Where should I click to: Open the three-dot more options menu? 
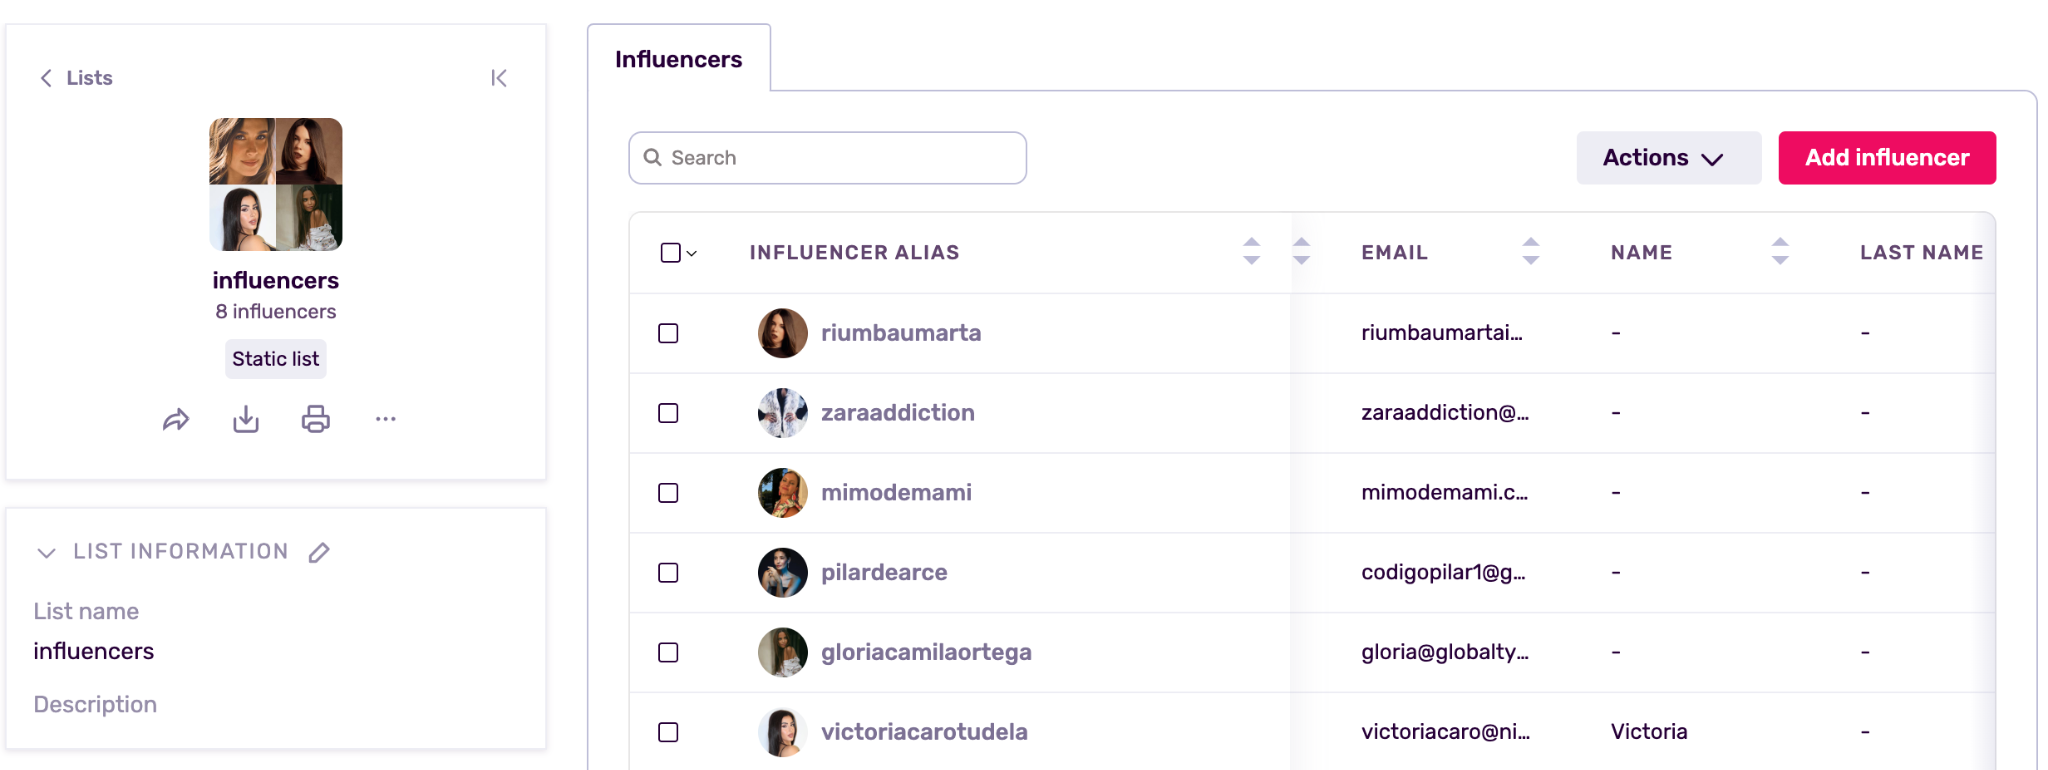coord(386,419)
